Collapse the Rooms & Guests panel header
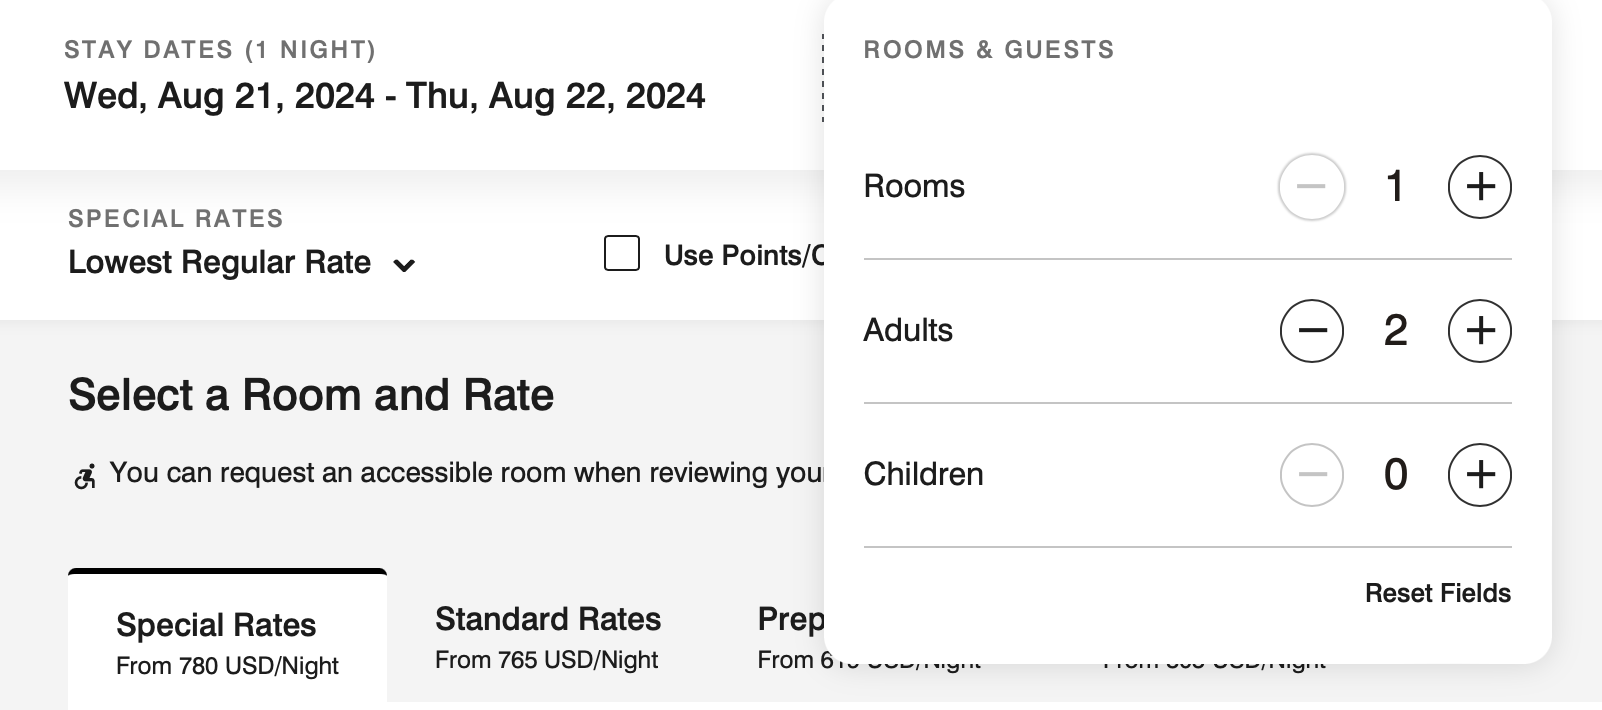 (x=988, y=50)
